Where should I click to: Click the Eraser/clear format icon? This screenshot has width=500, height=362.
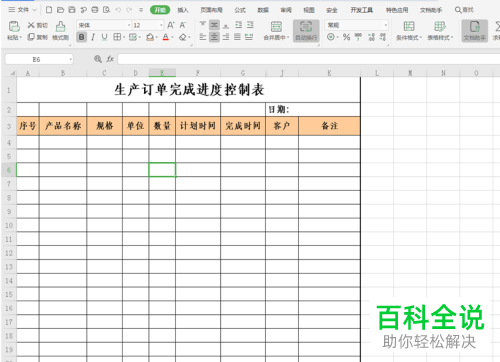point(183,37)
